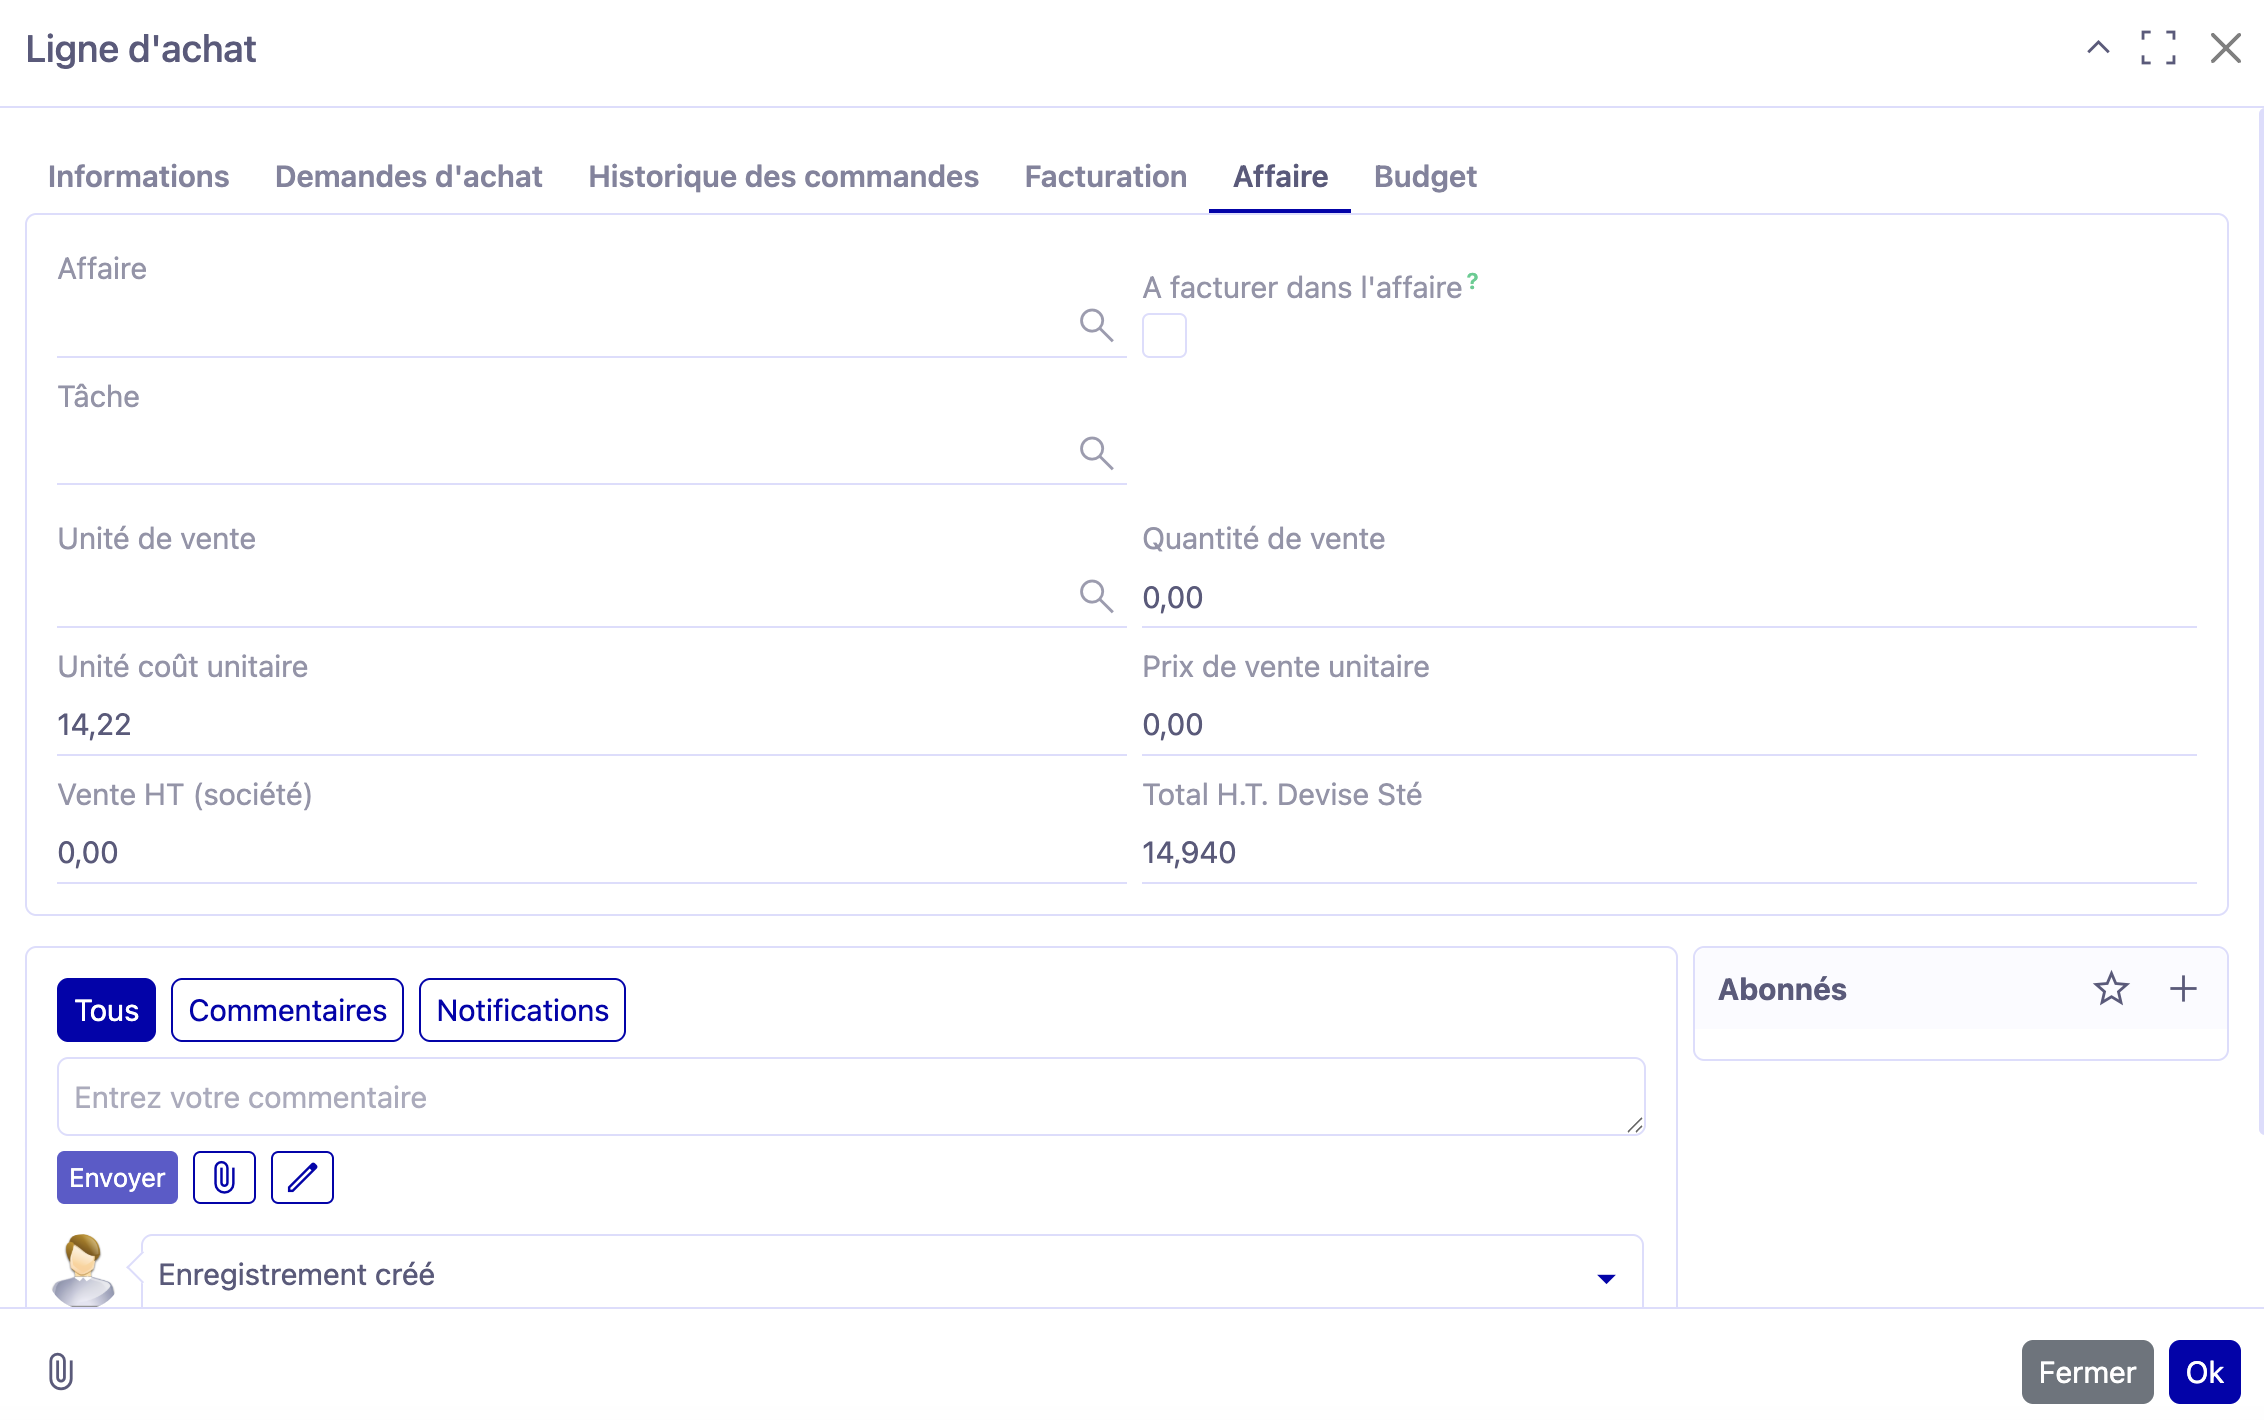Open the Affaire lookup with the magnifier icon
The image size is (2264, 1420).
pyautogui.click(x=1097, y=325)
